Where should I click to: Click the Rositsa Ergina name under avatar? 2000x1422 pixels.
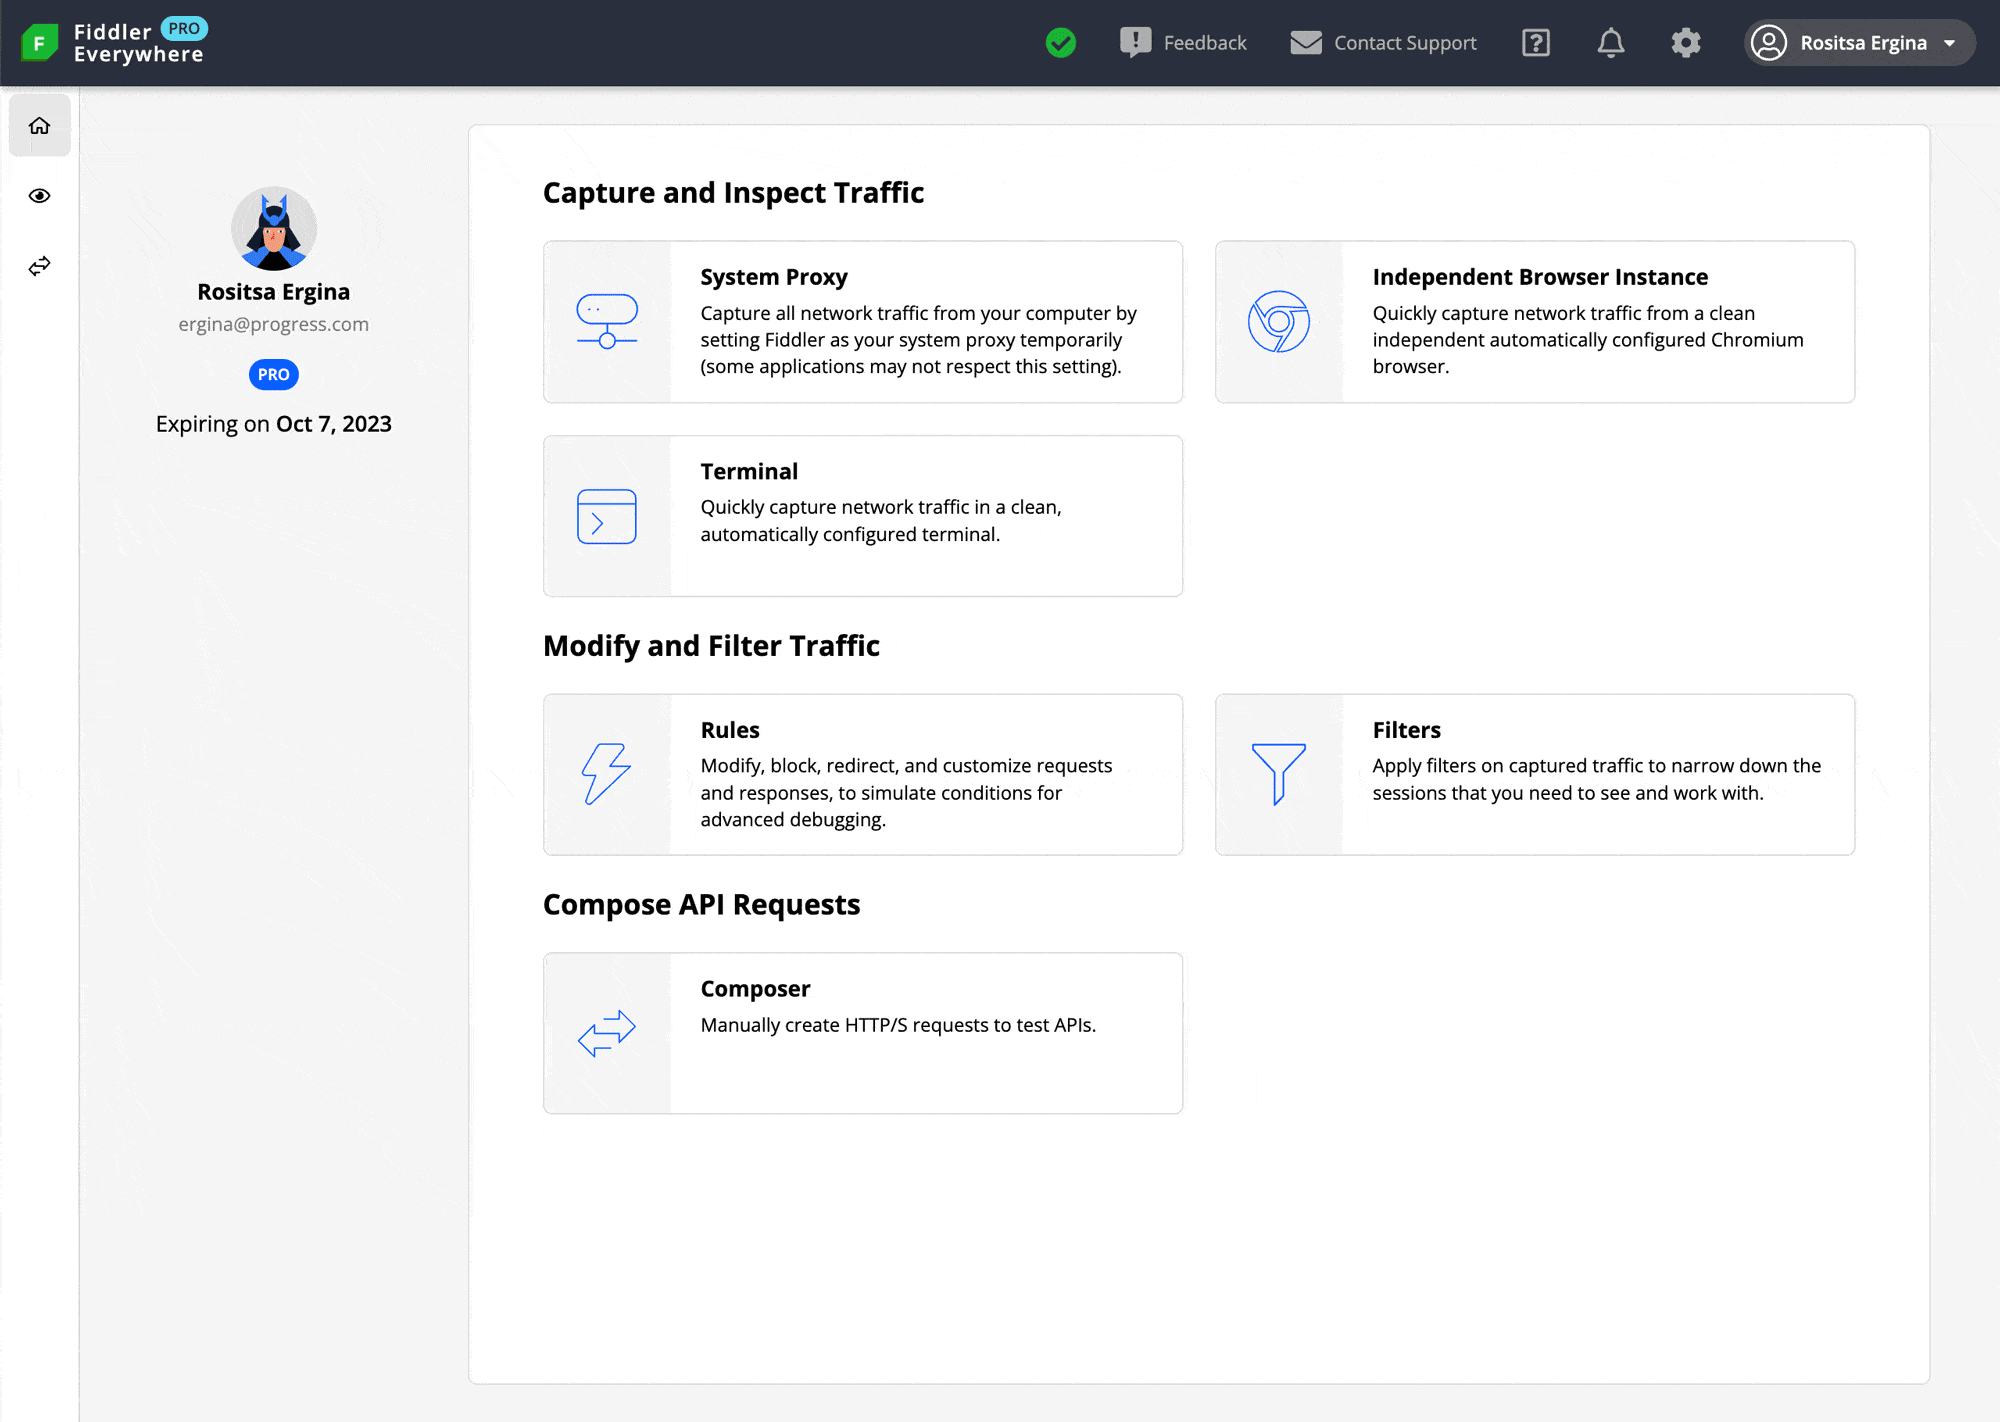coord(274,292)
